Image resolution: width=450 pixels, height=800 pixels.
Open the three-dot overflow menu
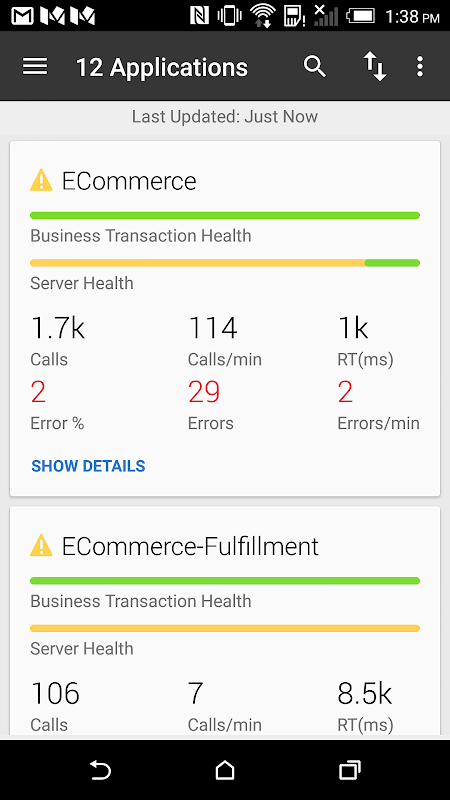419,66
